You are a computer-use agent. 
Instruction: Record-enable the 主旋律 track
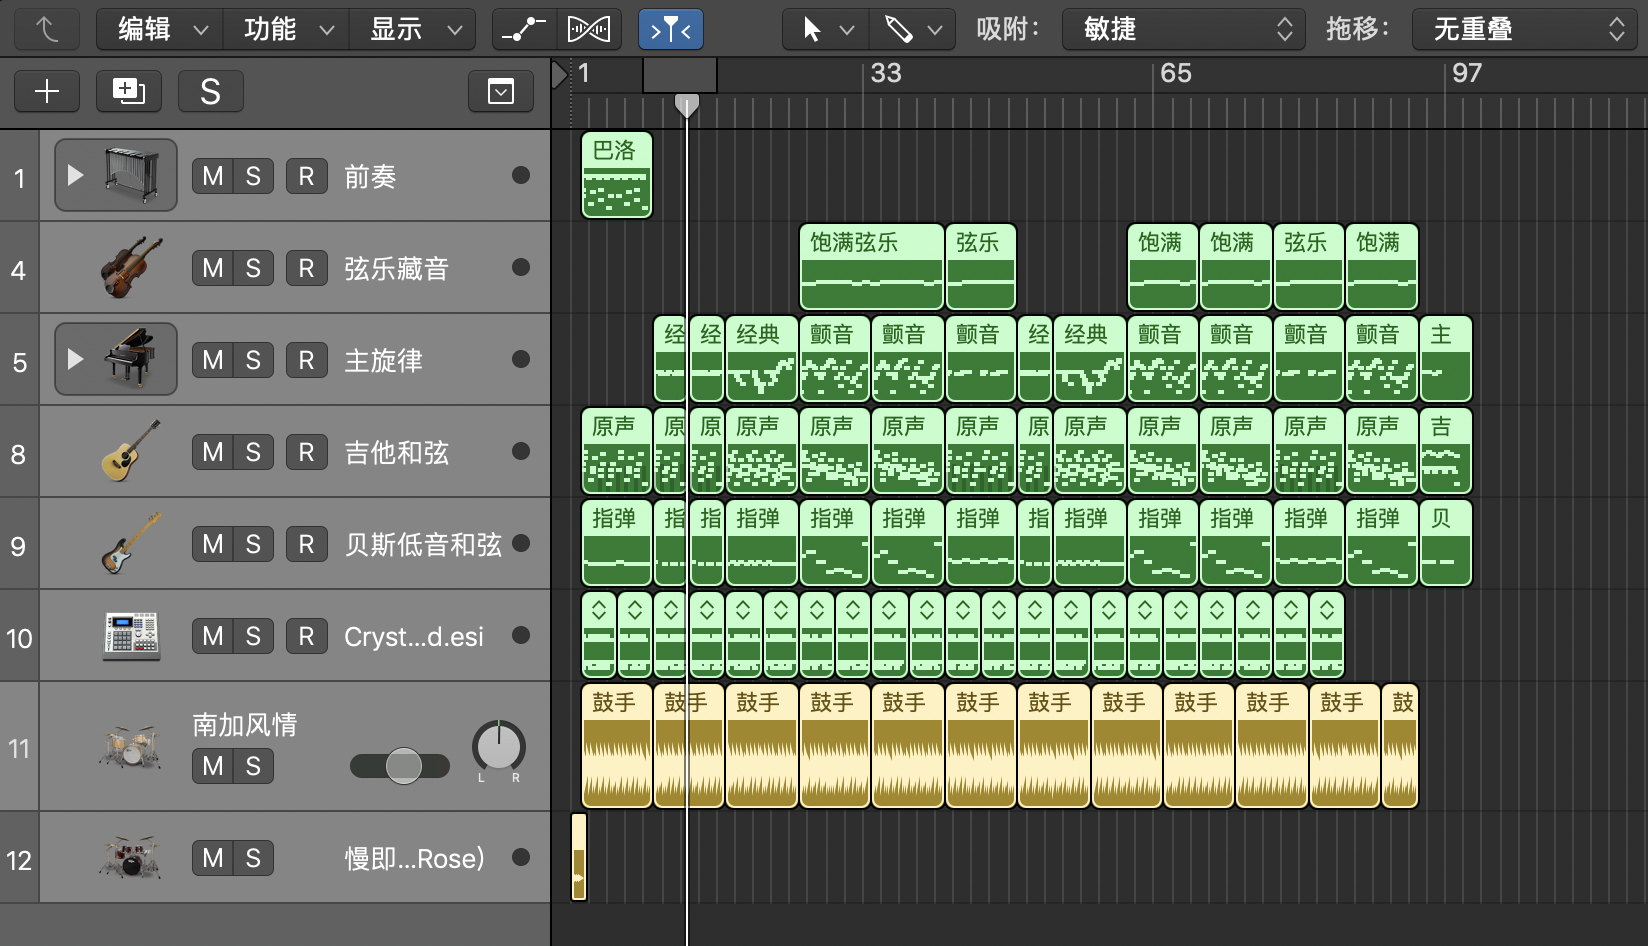click(x=307, y=360)
